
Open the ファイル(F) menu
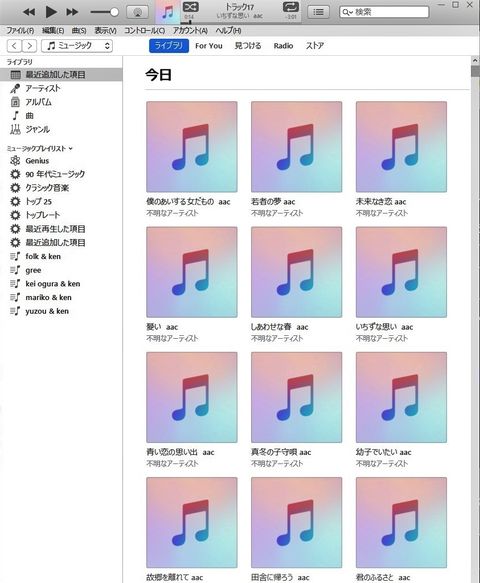20,30
